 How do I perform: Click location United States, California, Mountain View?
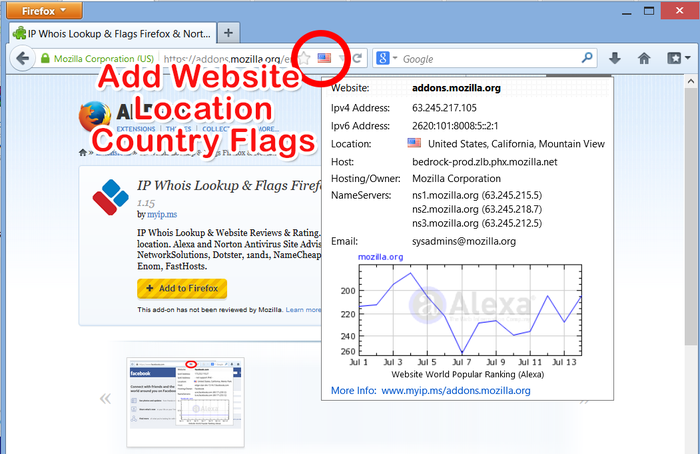[x=517, y=144]
